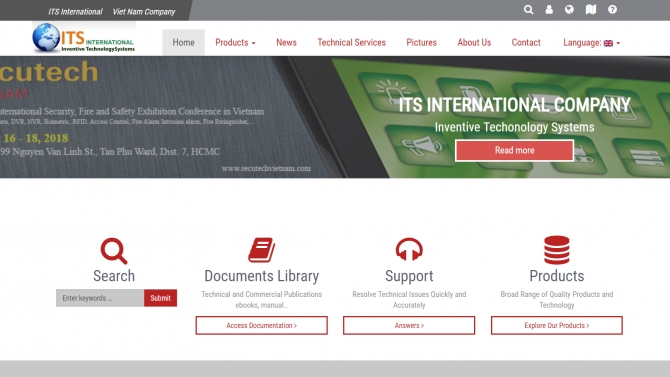Click the Search section heading
The image size is (670, 377).
click(114, 276)
